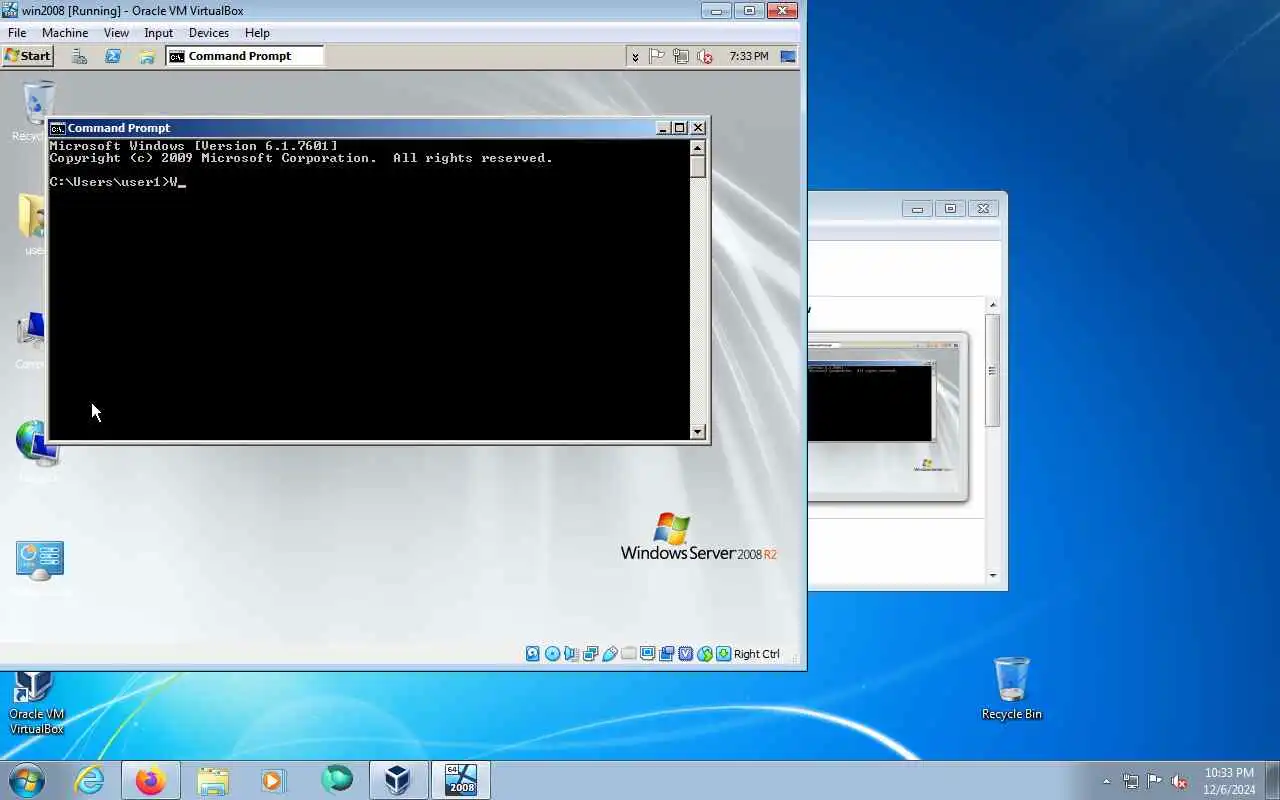Switch to win2008 VM on host taskbar

tap(461, 780)
